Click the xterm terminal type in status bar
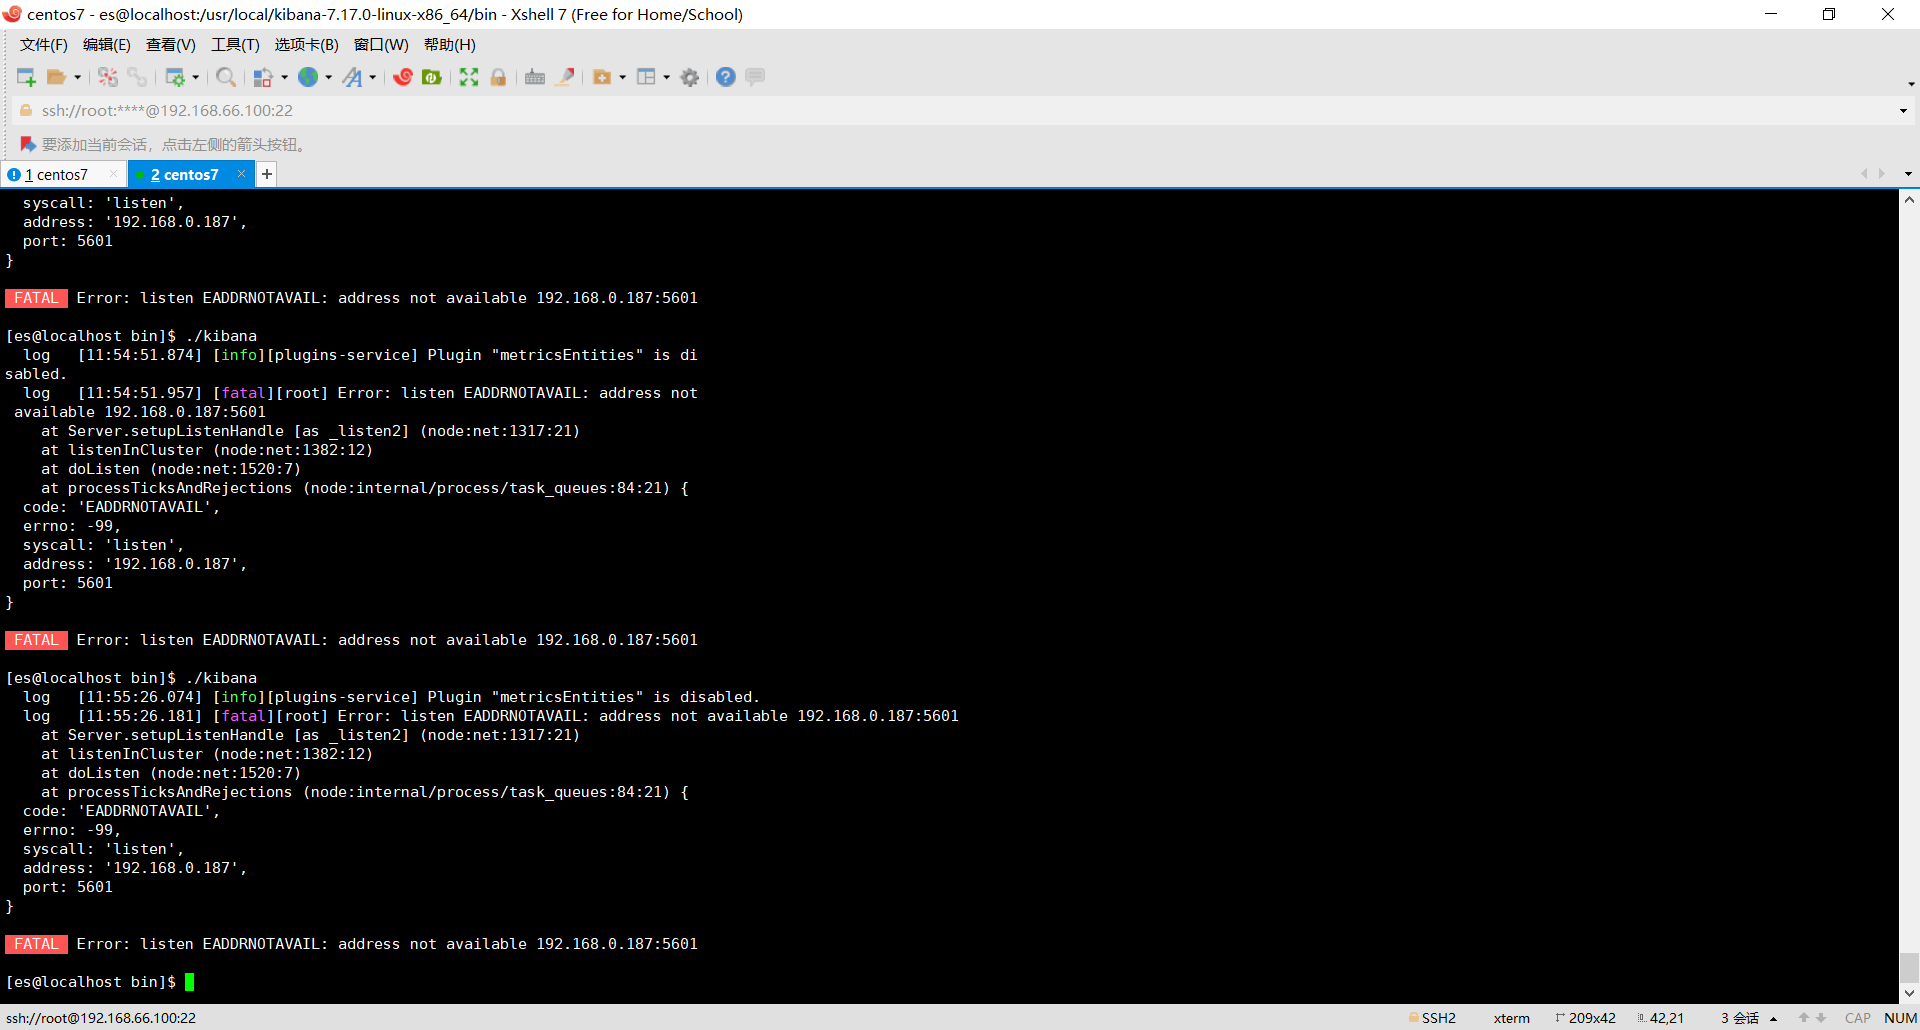Viewport: 1920px width, 1030px height. (x=1511, y=1018)
